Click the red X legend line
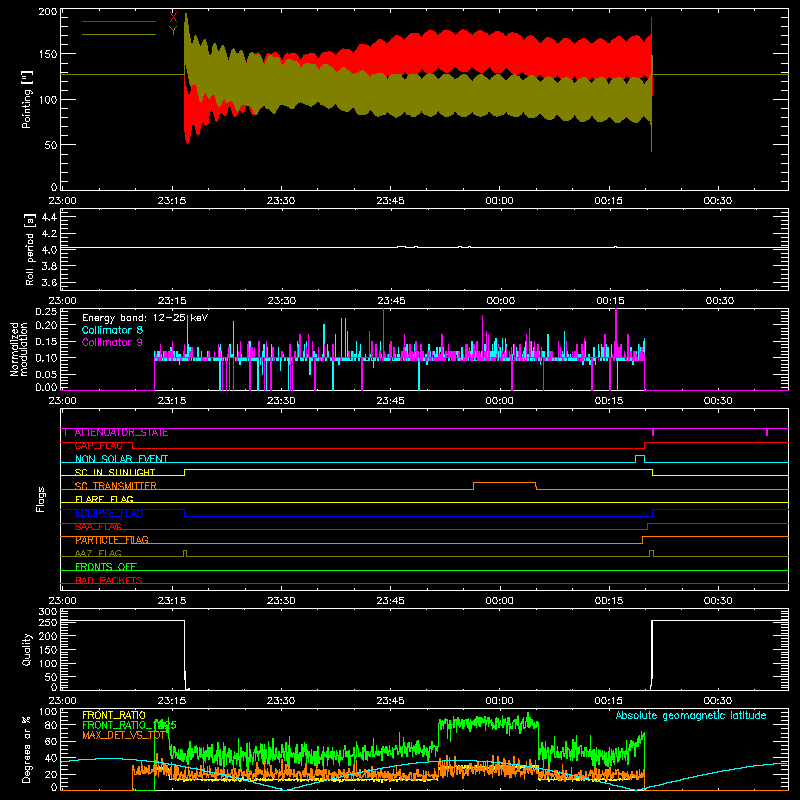This screenshot has height=800, width=800. tap(119, 21)
